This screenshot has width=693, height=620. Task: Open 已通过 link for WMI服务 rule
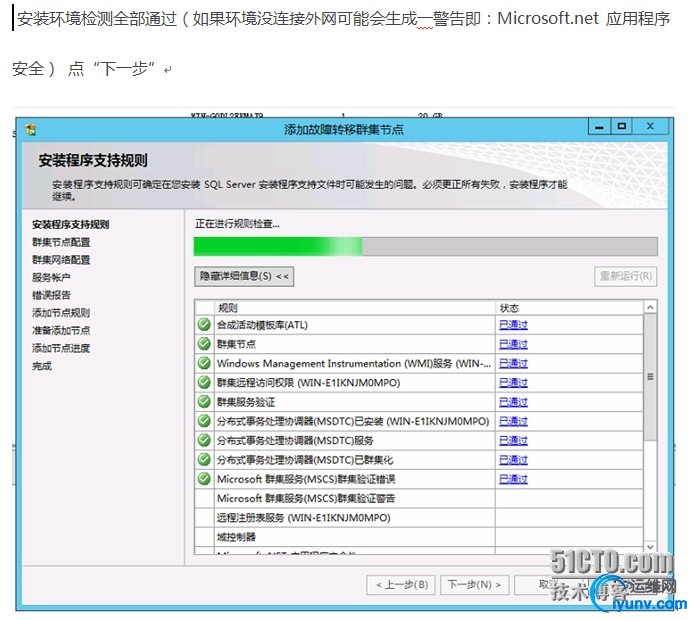513,363
